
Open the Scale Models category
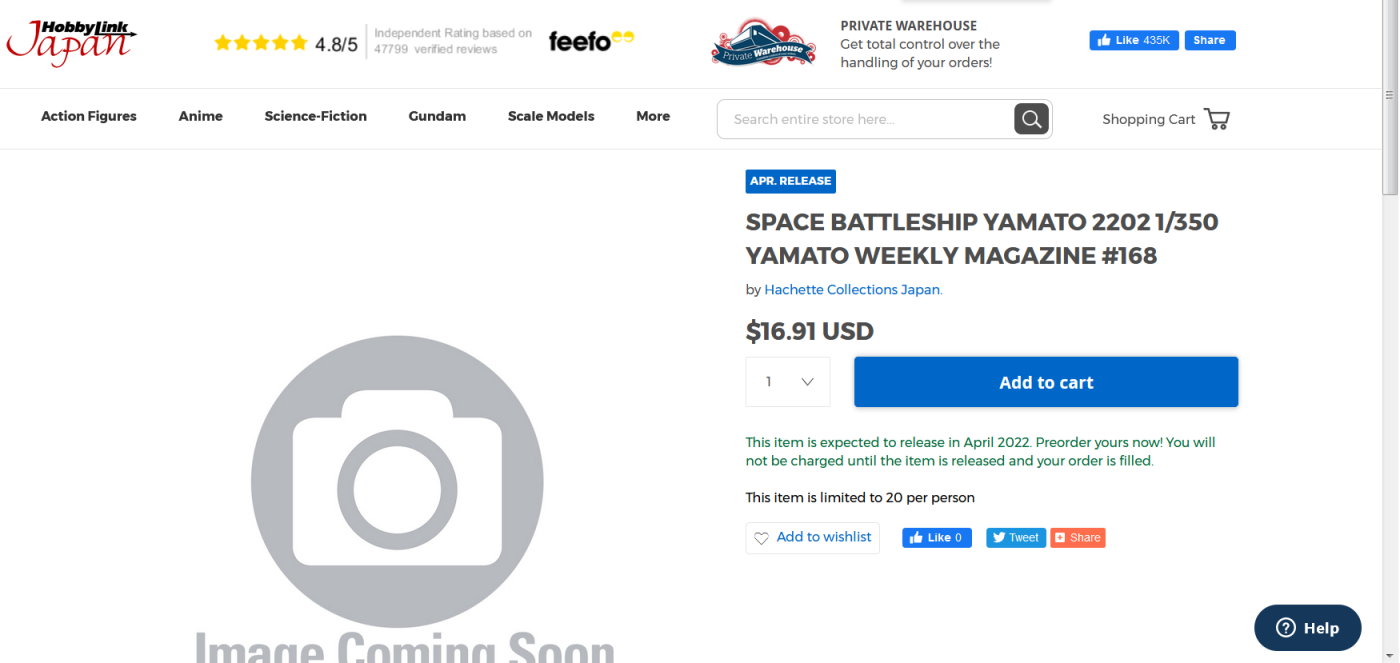tap(551, 116)
